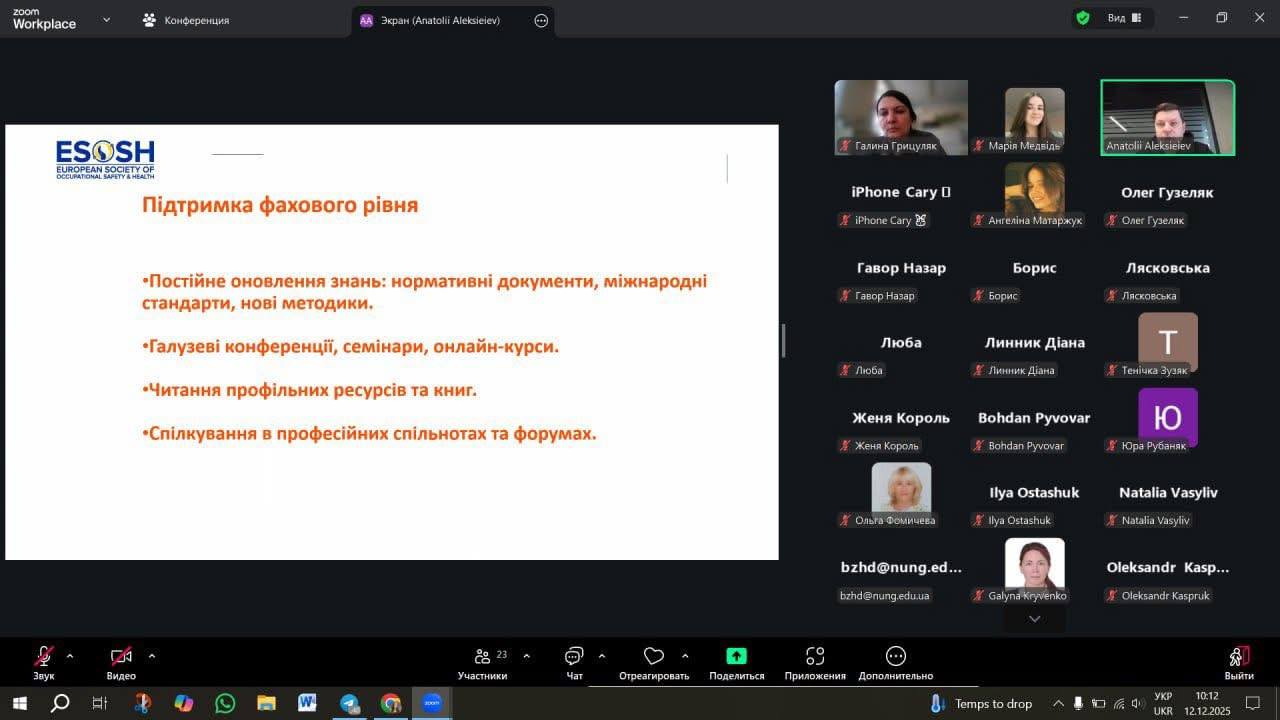
Task: Select Anatolii Aleksieiev's video thumbnail
Action: [x=1167, y=118]
